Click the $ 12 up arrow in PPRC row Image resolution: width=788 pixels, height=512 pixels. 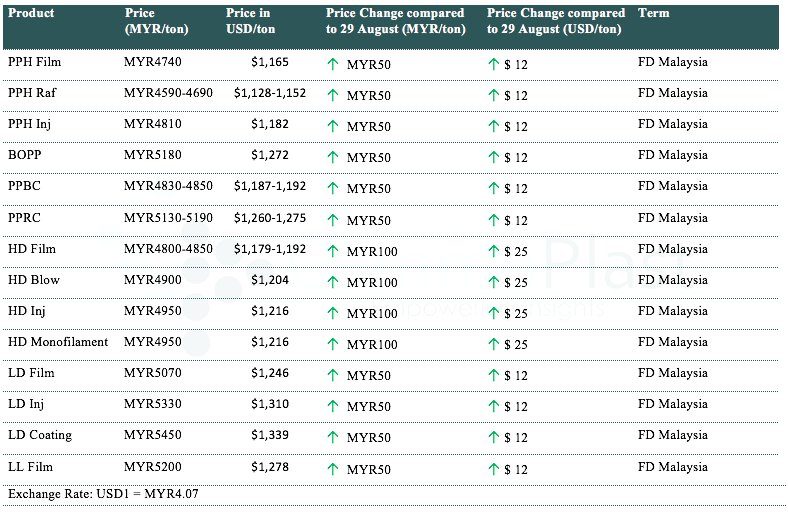(x=493, y=220)
